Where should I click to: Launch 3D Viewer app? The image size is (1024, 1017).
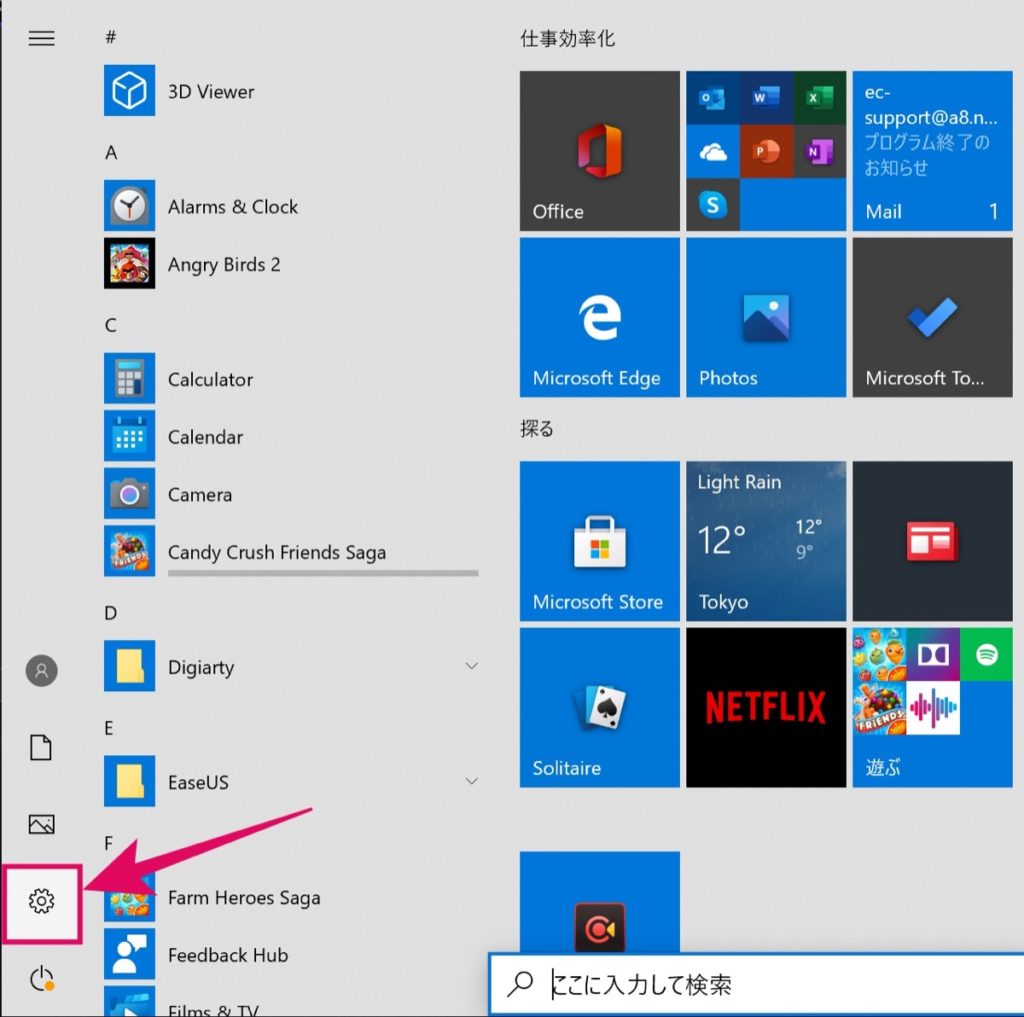coord(291,91)
